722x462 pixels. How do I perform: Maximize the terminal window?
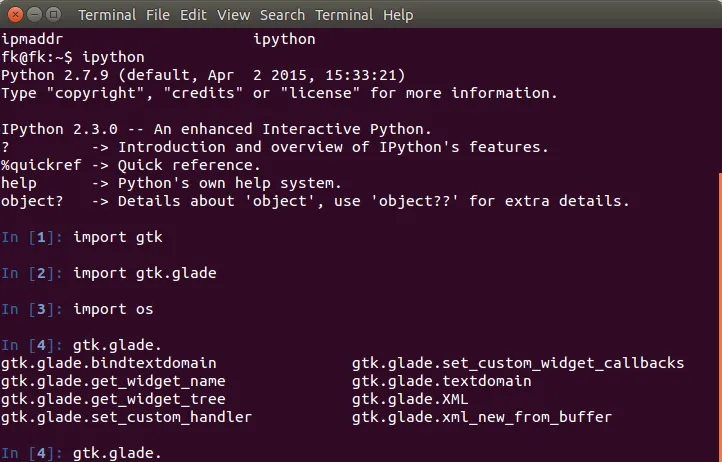coord(53,15)
